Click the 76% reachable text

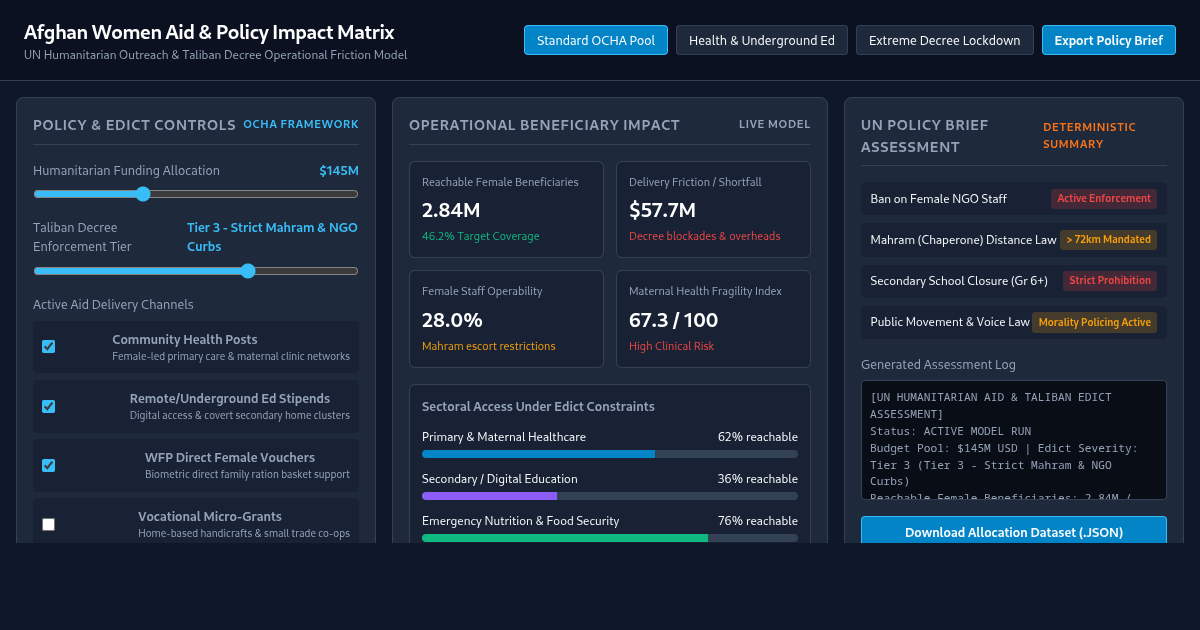tap(757, 521)
